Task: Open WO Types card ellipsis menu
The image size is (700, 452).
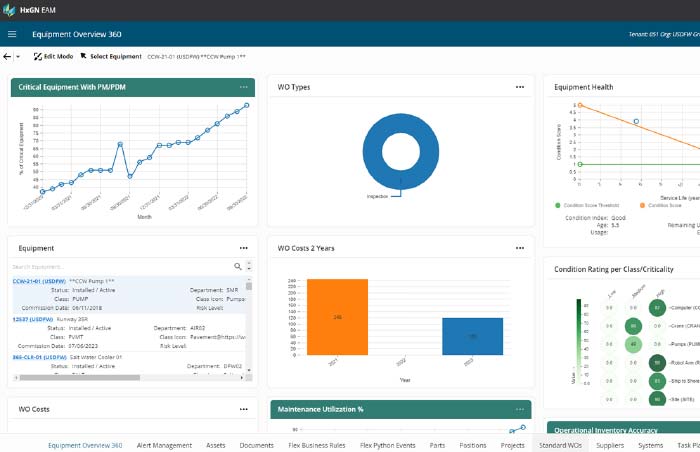Action: (519, 87)
